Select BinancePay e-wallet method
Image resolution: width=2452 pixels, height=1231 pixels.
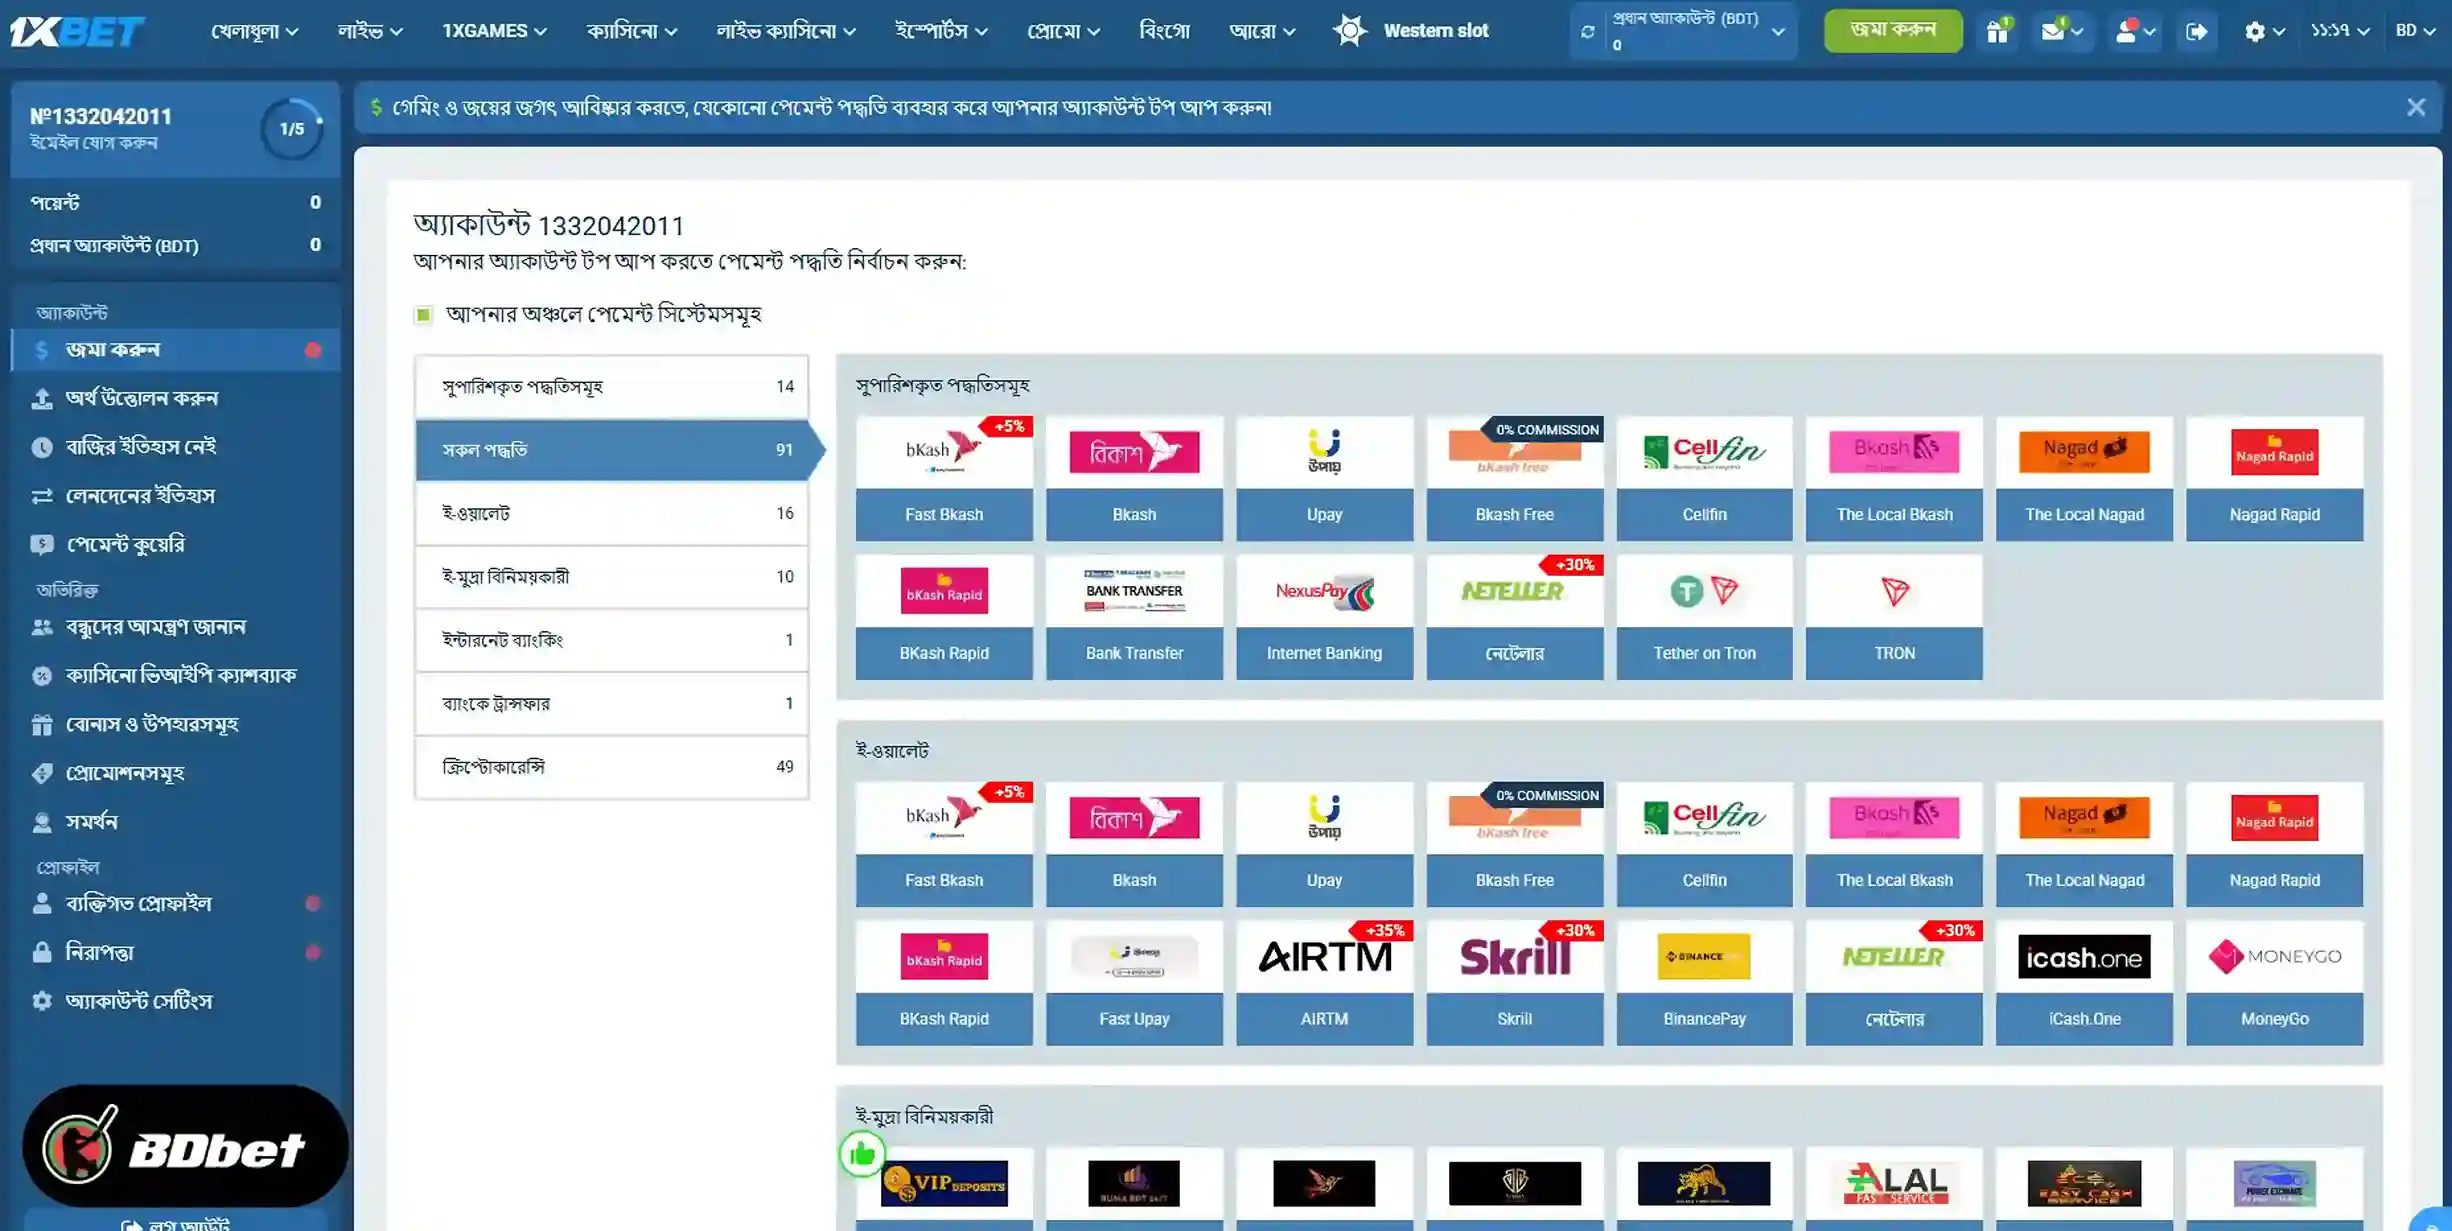1704,983
